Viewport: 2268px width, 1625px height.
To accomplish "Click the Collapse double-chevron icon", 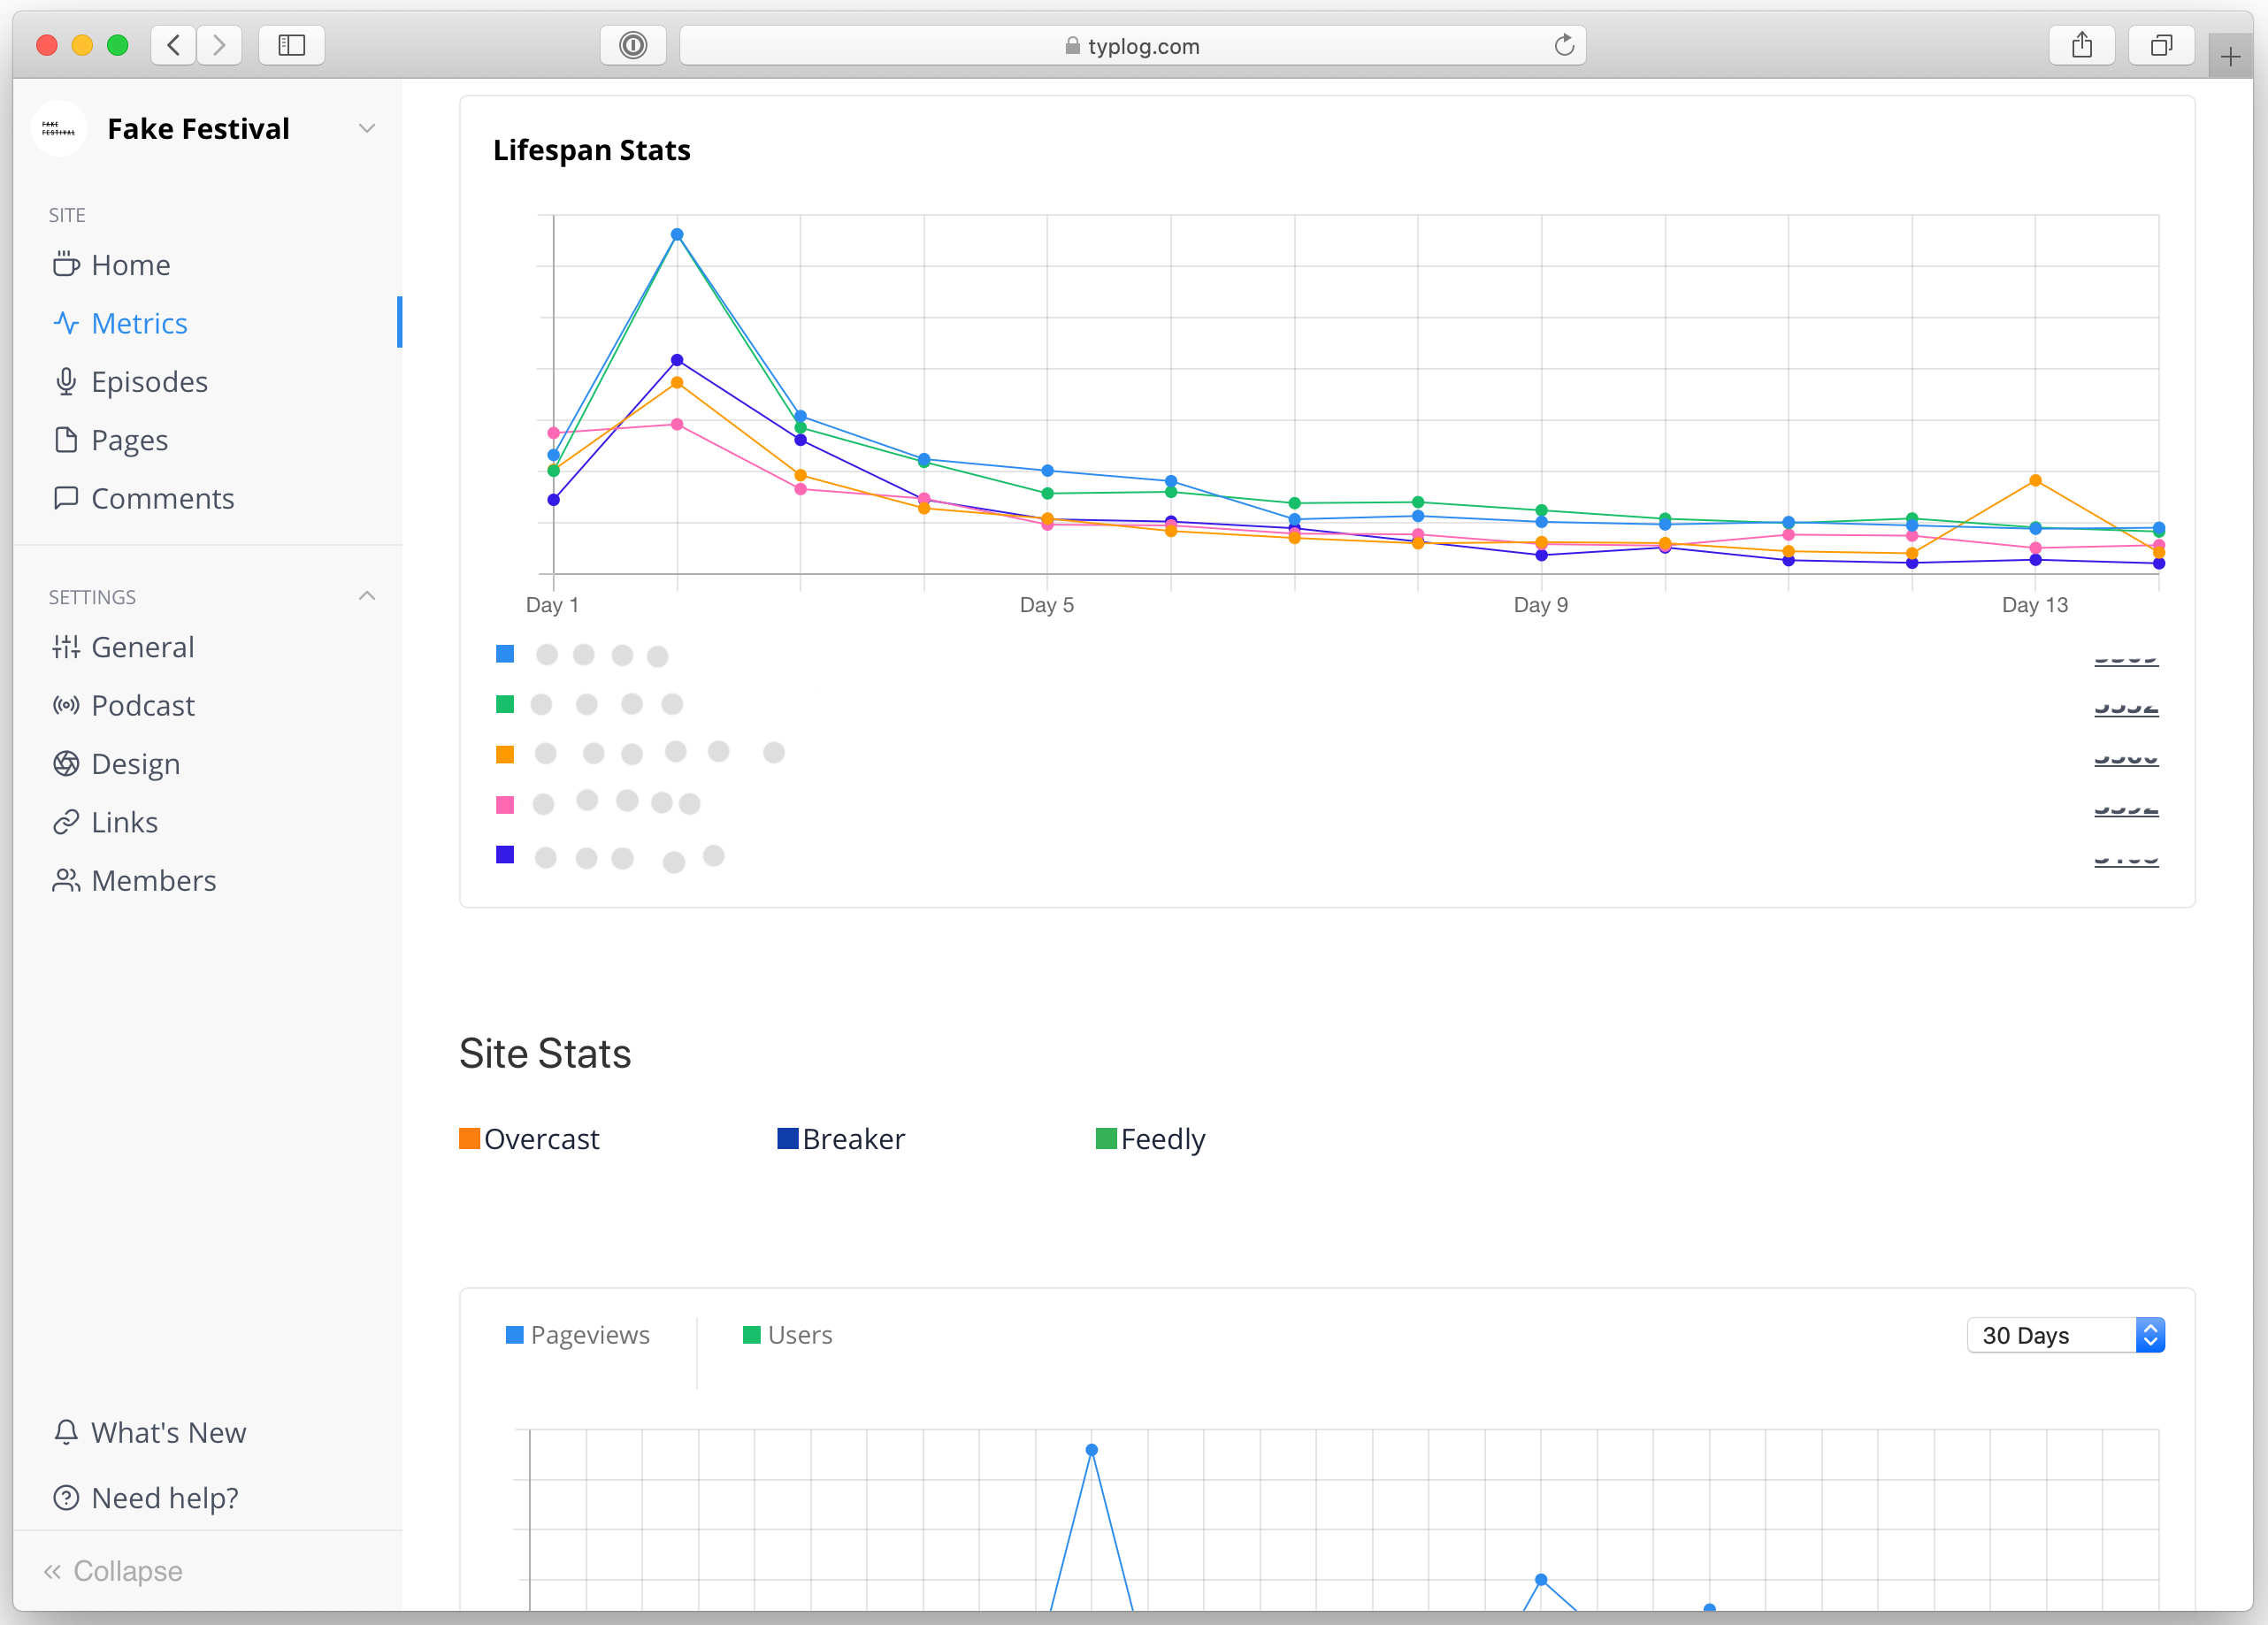I will coord(52,1571).
